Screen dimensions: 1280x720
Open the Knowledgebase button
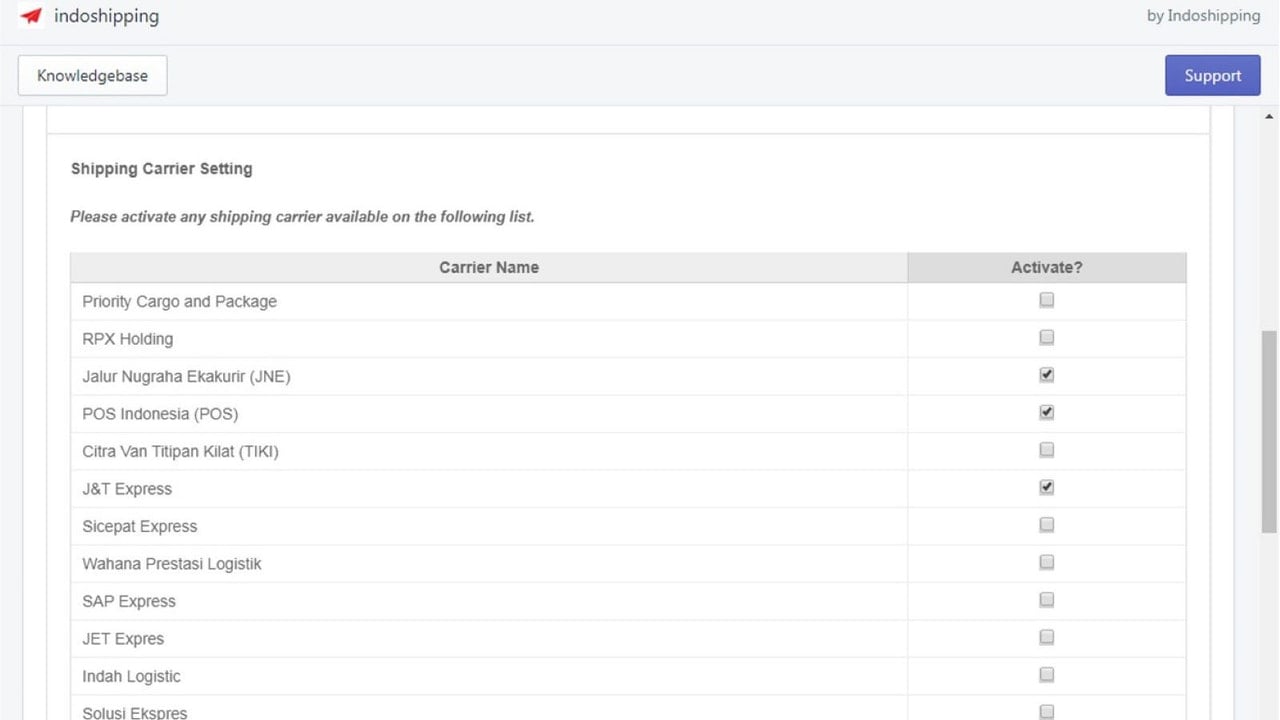92,76
